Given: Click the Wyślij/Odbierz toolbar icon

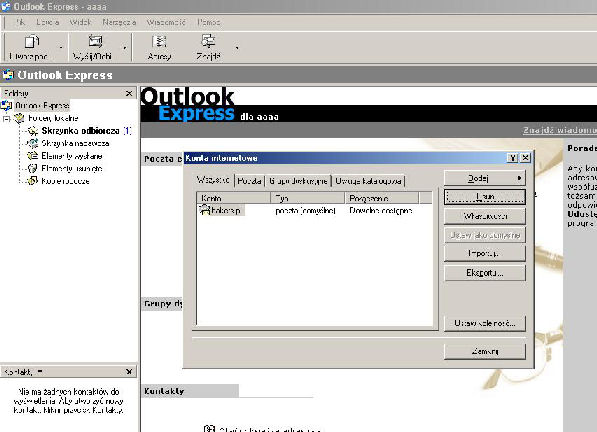Looking at the screenshot, I should point(95,41).
